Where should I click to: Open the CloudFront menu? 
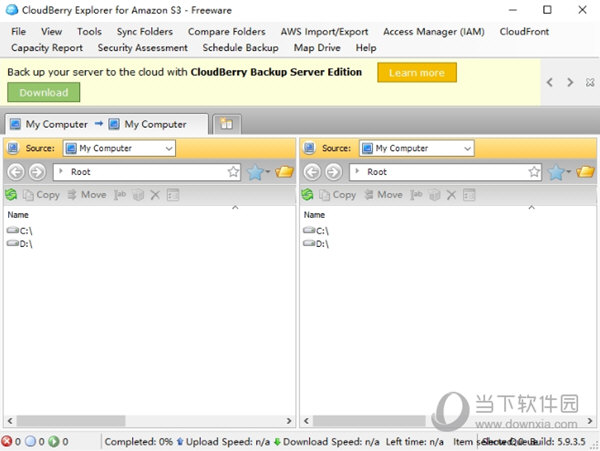(524, 32)
